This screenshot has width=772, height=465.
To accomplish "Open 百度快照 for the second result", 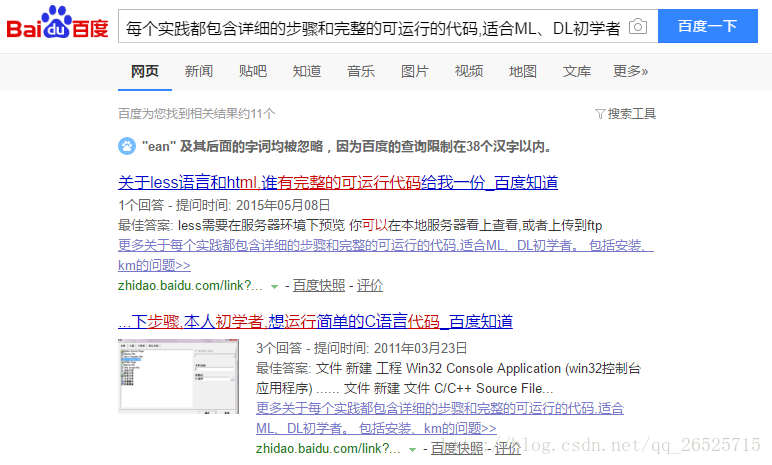I will [x=457, y=449].
